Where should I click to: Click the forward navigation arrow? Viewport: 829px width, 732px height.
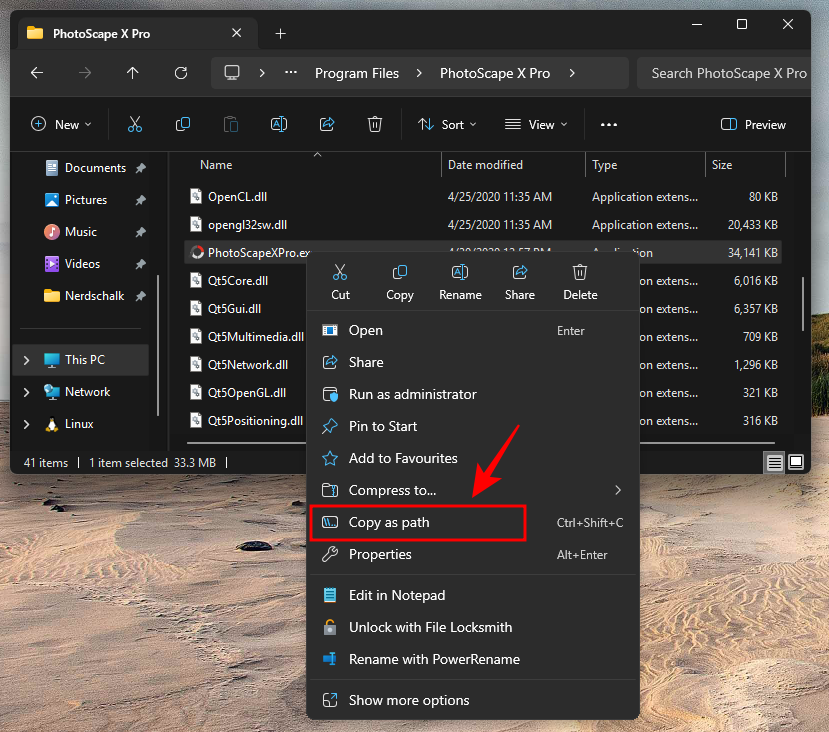point(85,73)
